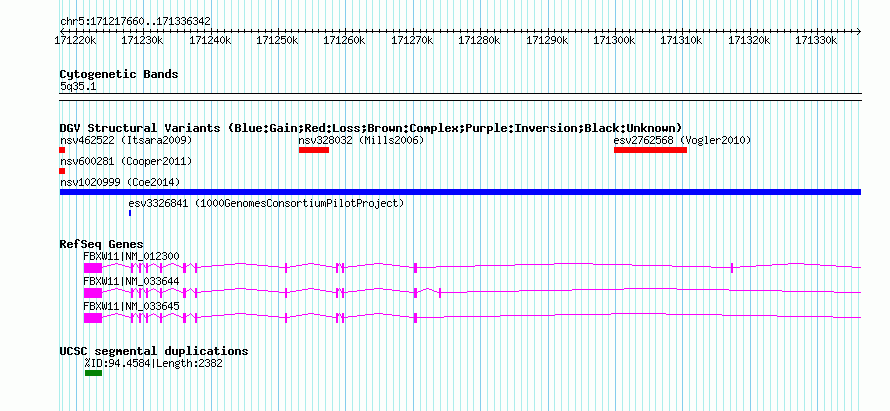Click the 171300k ruler position
Image resolution: width=890 pixels, height=411 pixels.
(x=614, y=40)
